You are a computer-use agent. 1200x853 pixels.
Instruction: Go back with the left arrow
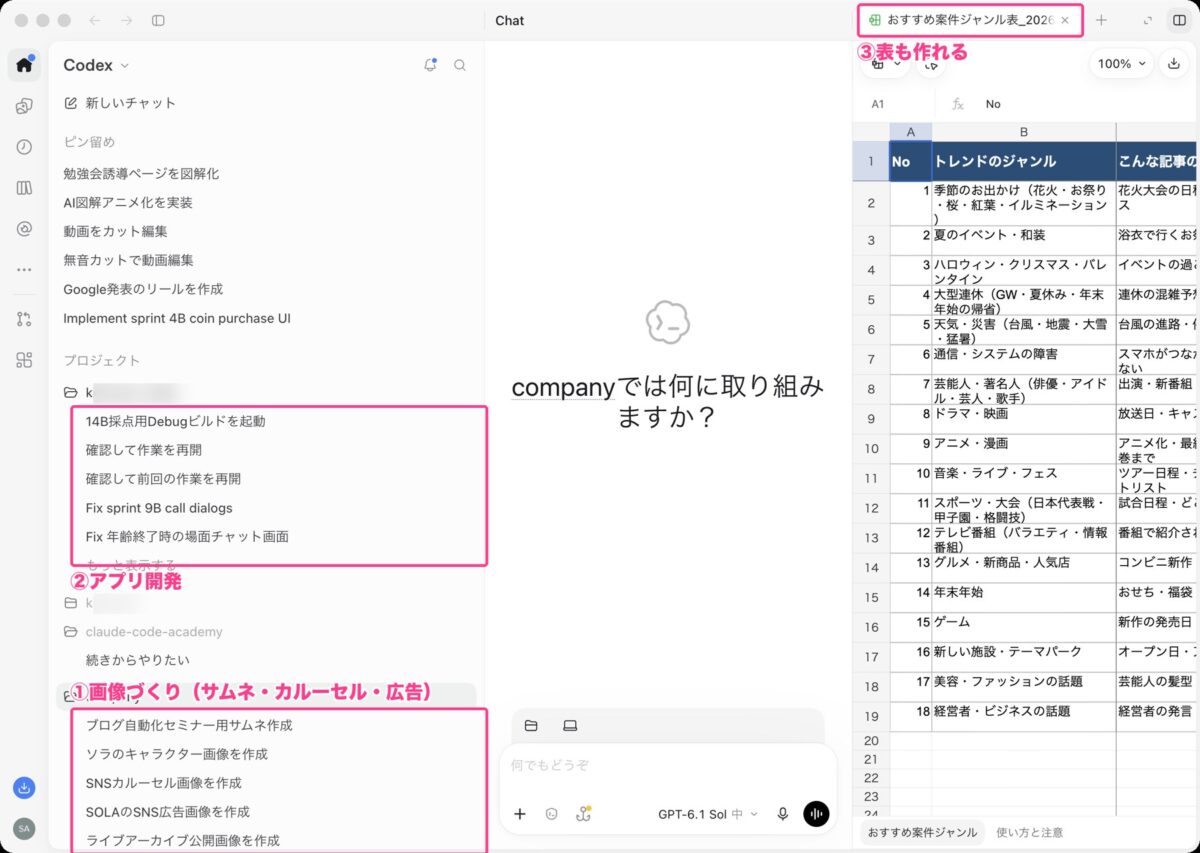95,20
